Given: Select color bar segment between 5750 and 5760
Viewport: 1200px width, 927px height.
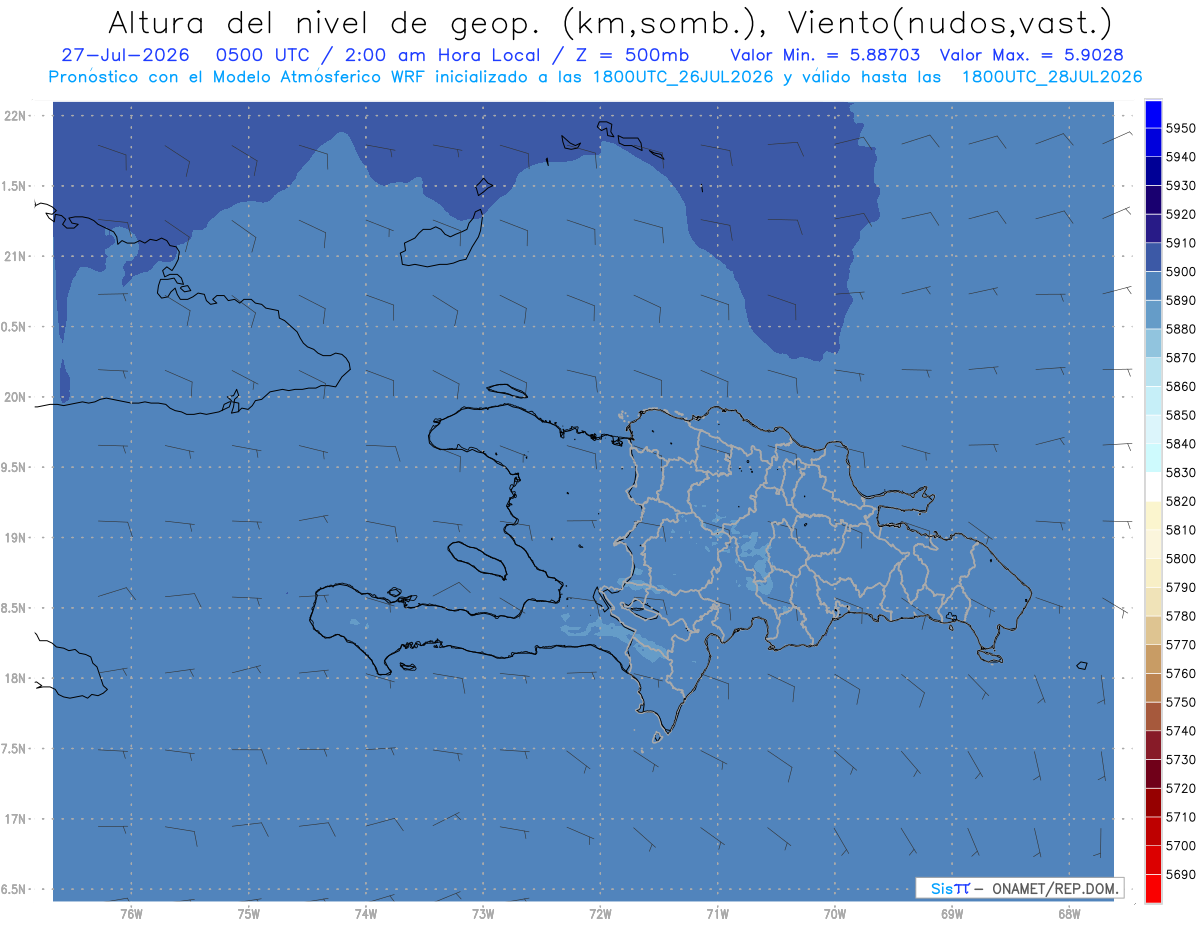Looking at the screenshot, I should click(x=1152, y=687).
